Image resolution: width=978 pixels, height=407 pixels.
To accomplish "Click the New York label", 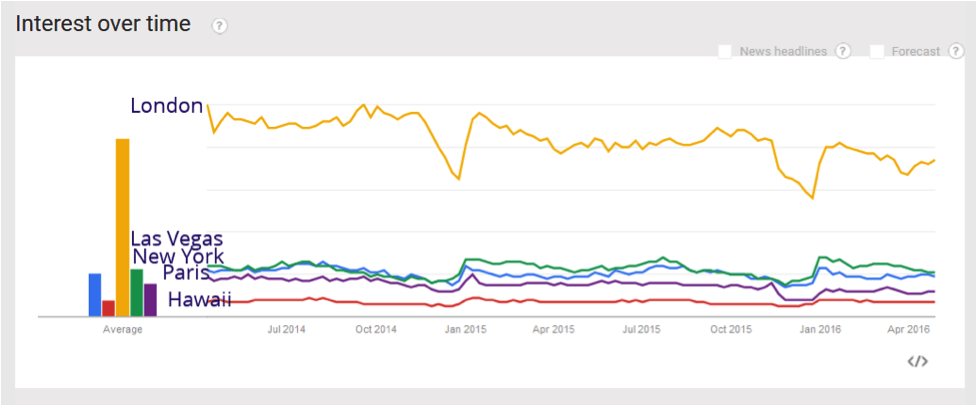I will pos(178,257).
